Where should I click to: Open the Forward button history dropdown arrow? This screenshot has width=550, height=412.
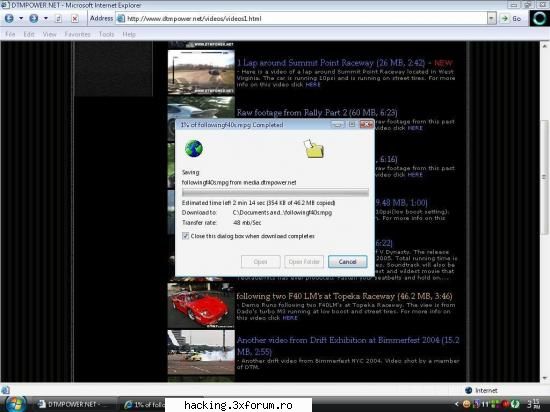click(x=46, y=18)
